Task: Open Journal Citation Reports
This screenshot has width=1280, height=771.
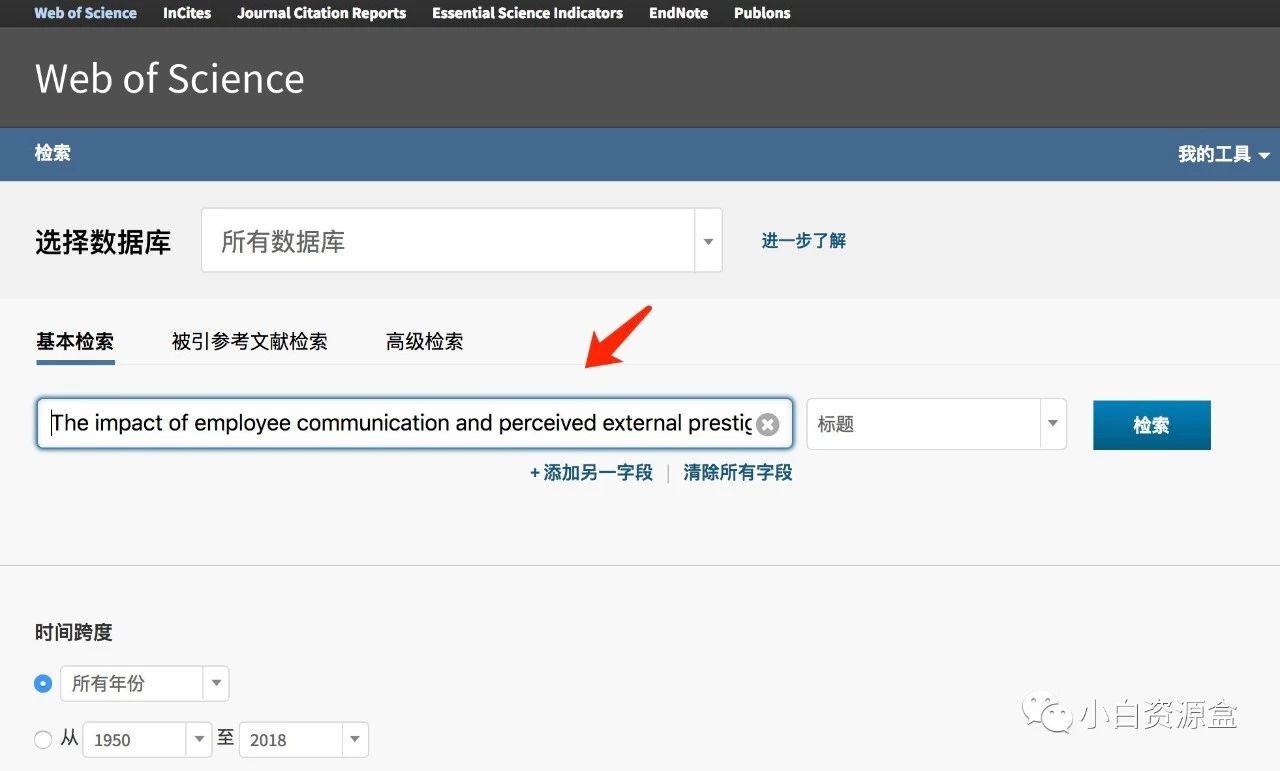Action: (x=321, y=13)
